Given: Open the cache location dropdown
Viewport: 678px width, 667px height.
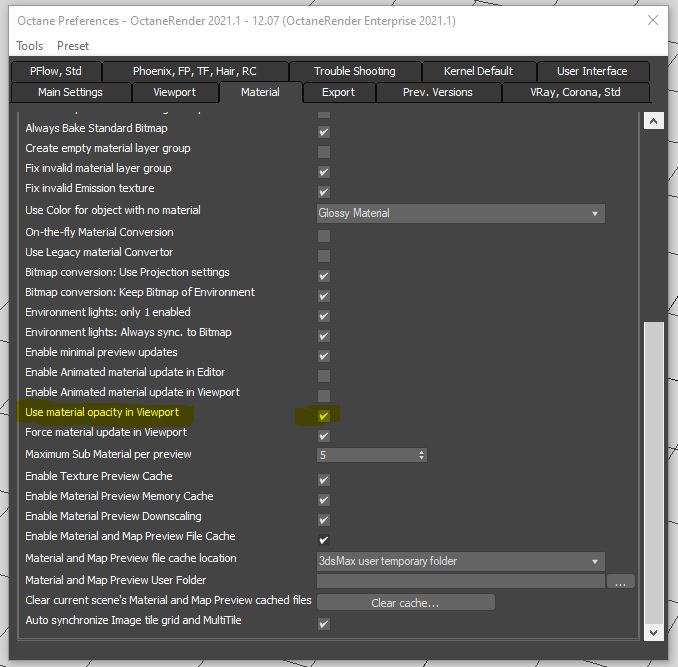Looking at the screenshot, I should (x=460, y=561).
